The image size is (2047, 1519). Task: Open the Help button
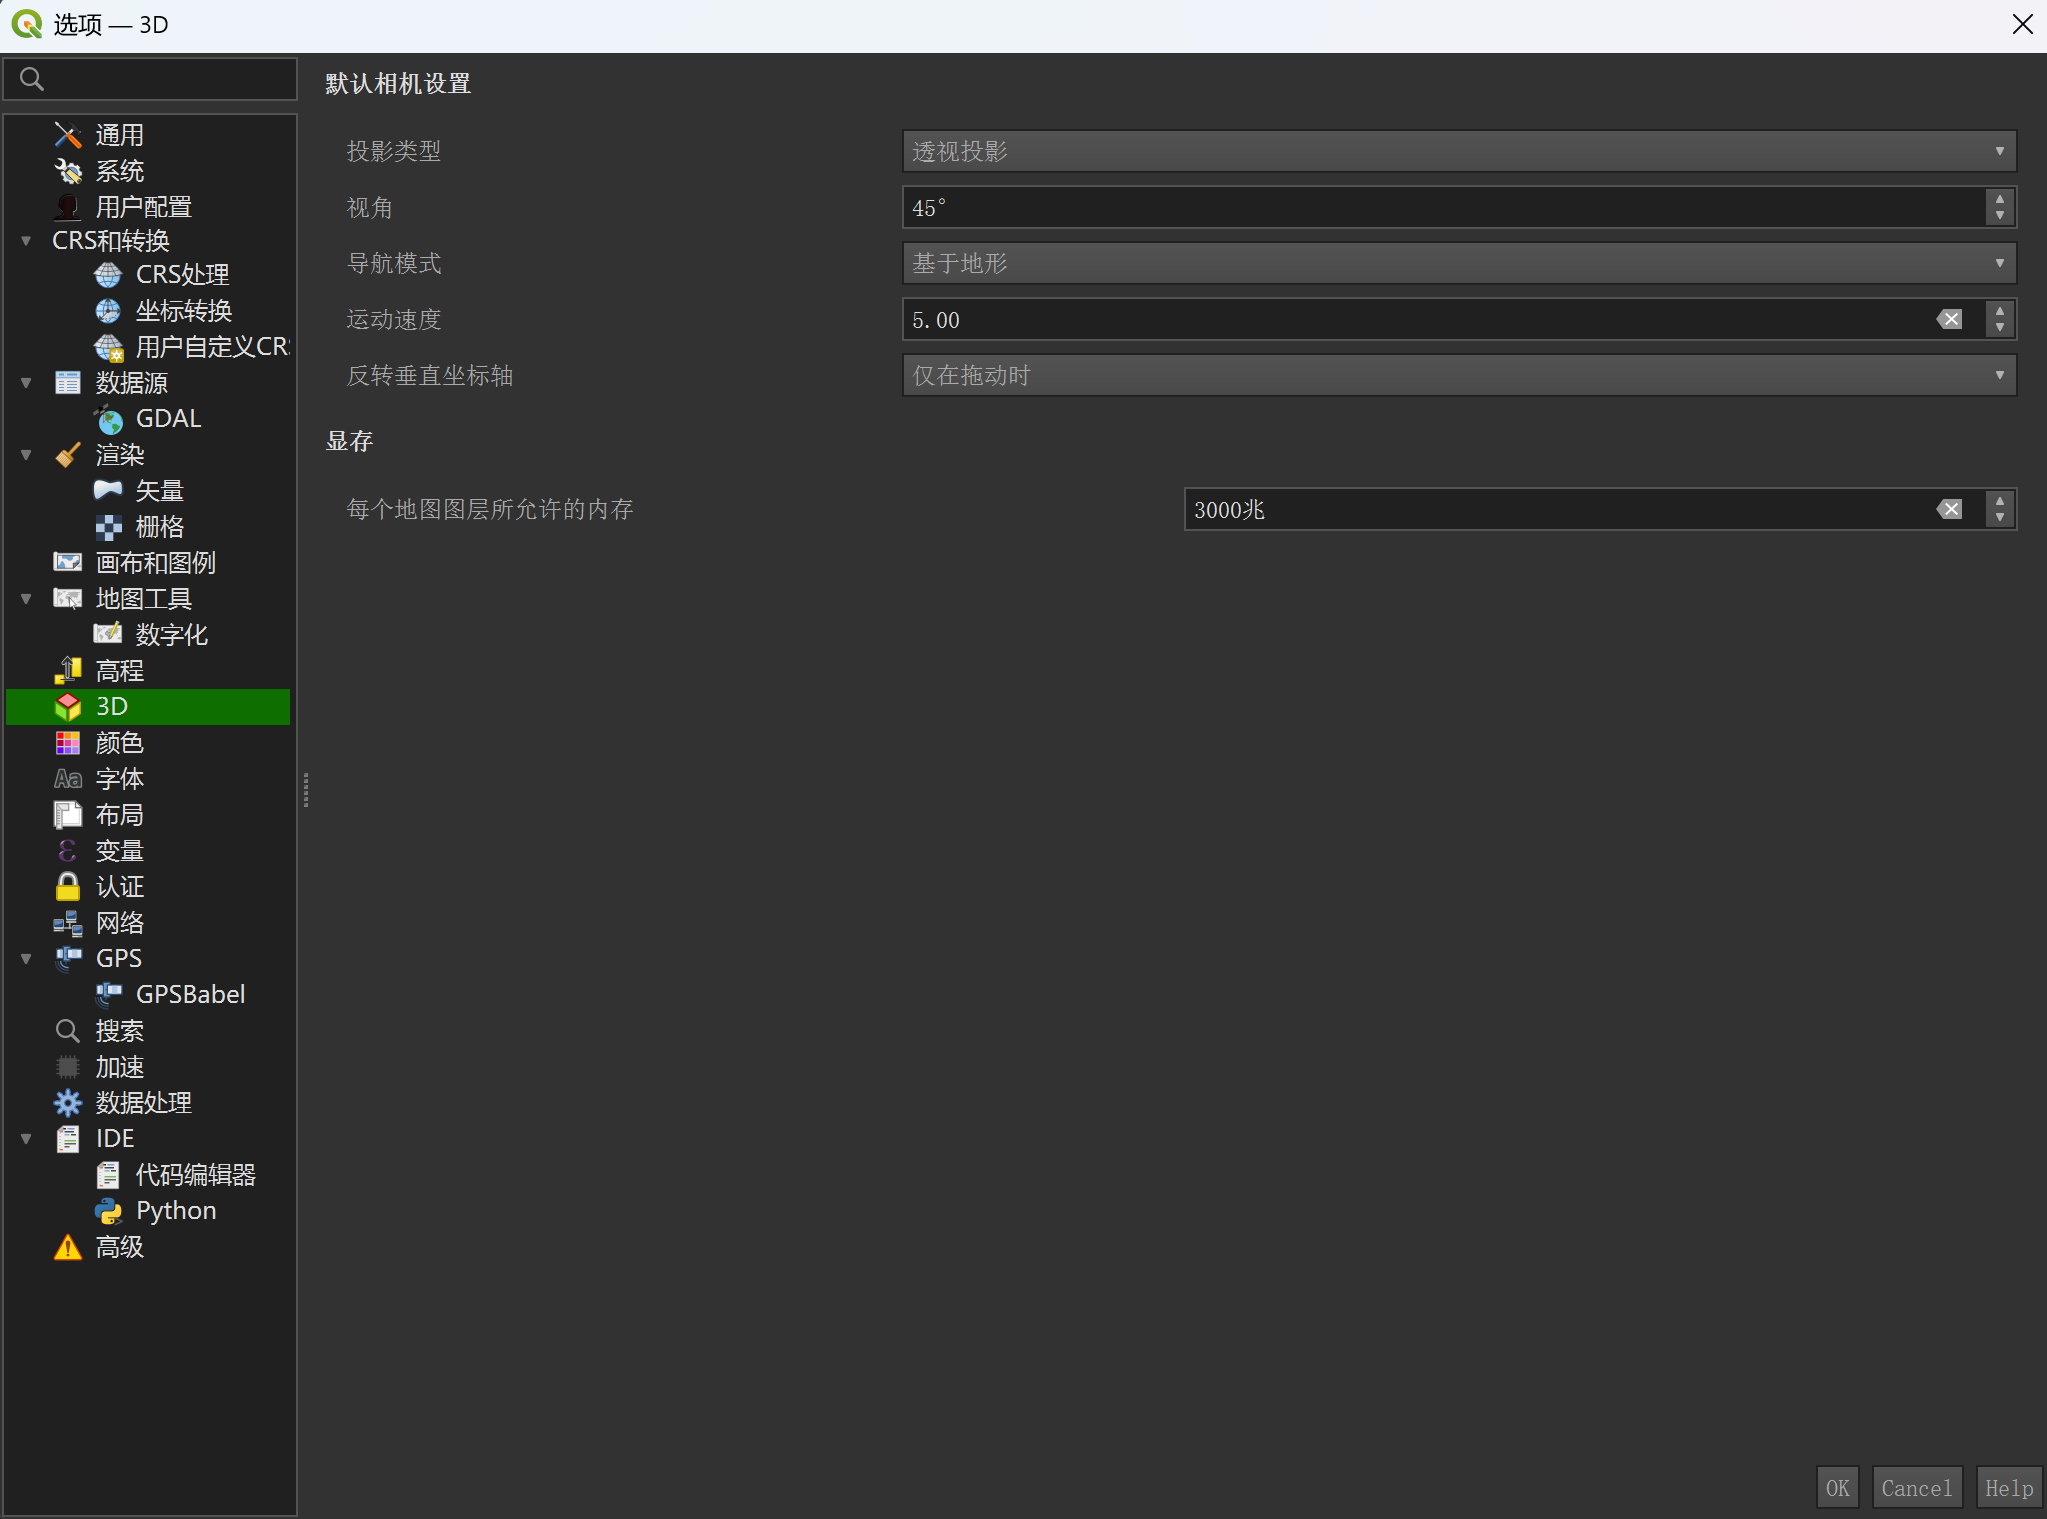(2009, 1488)
